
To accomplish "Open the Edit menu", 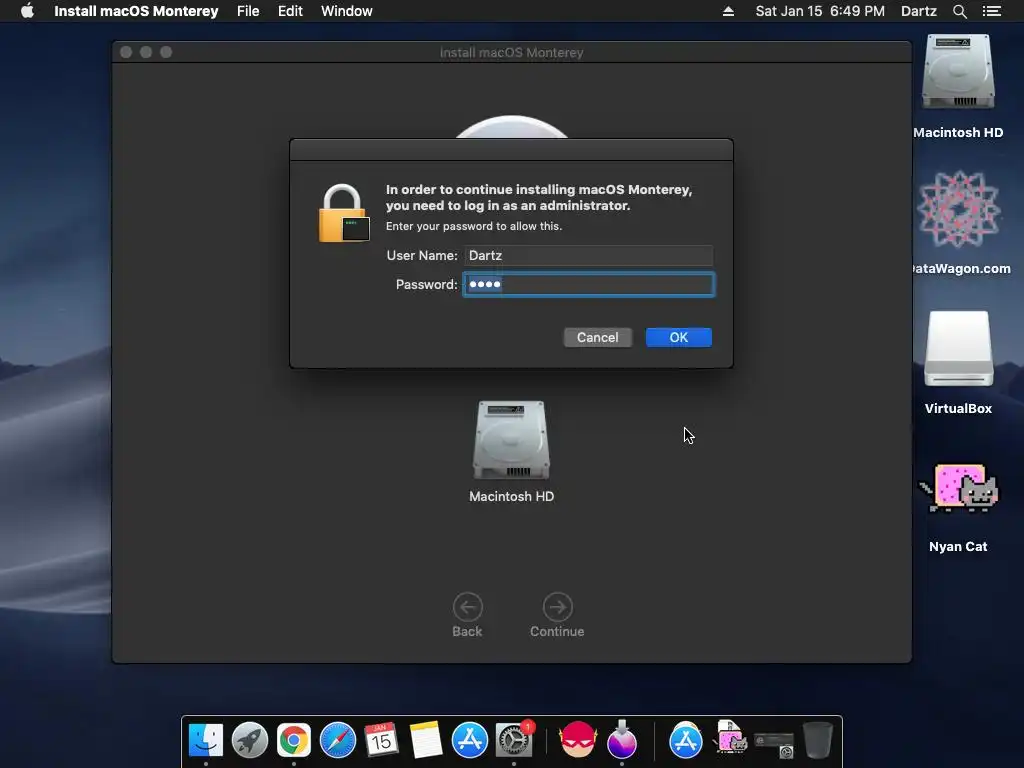I will (x=290, y=11).
